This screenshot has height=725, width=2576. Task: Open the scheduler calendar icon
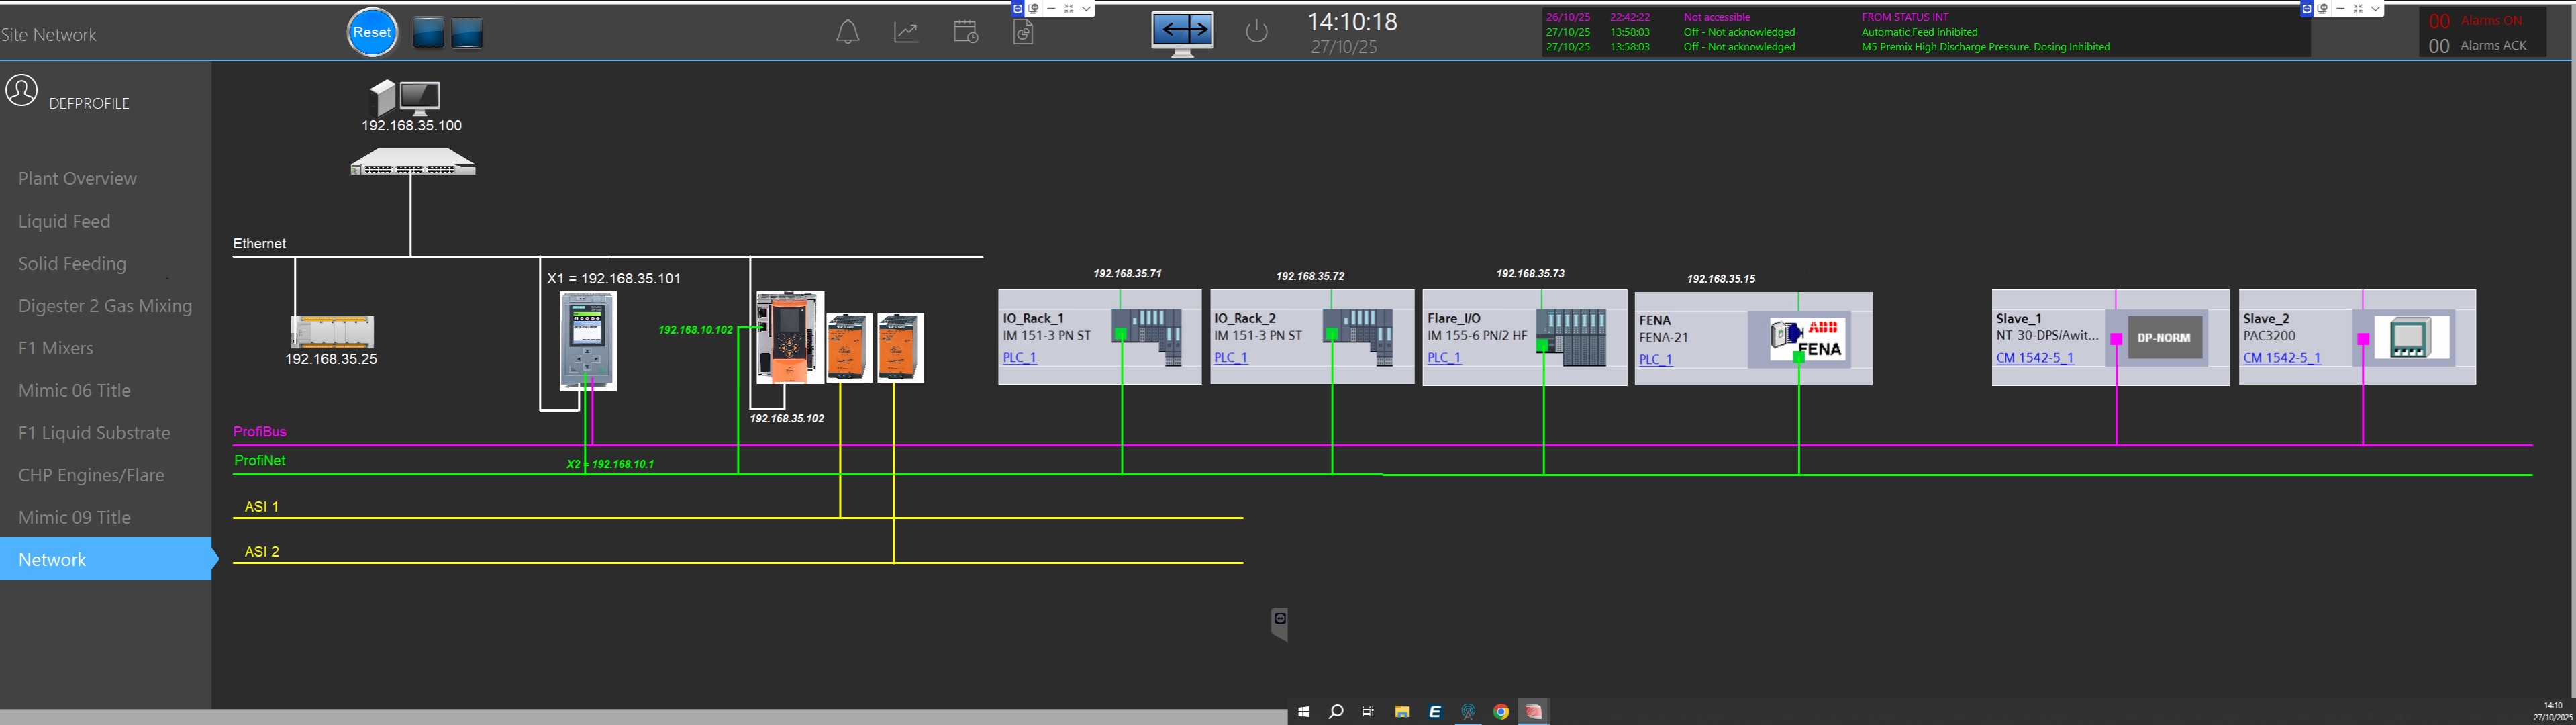pos(965,32)
